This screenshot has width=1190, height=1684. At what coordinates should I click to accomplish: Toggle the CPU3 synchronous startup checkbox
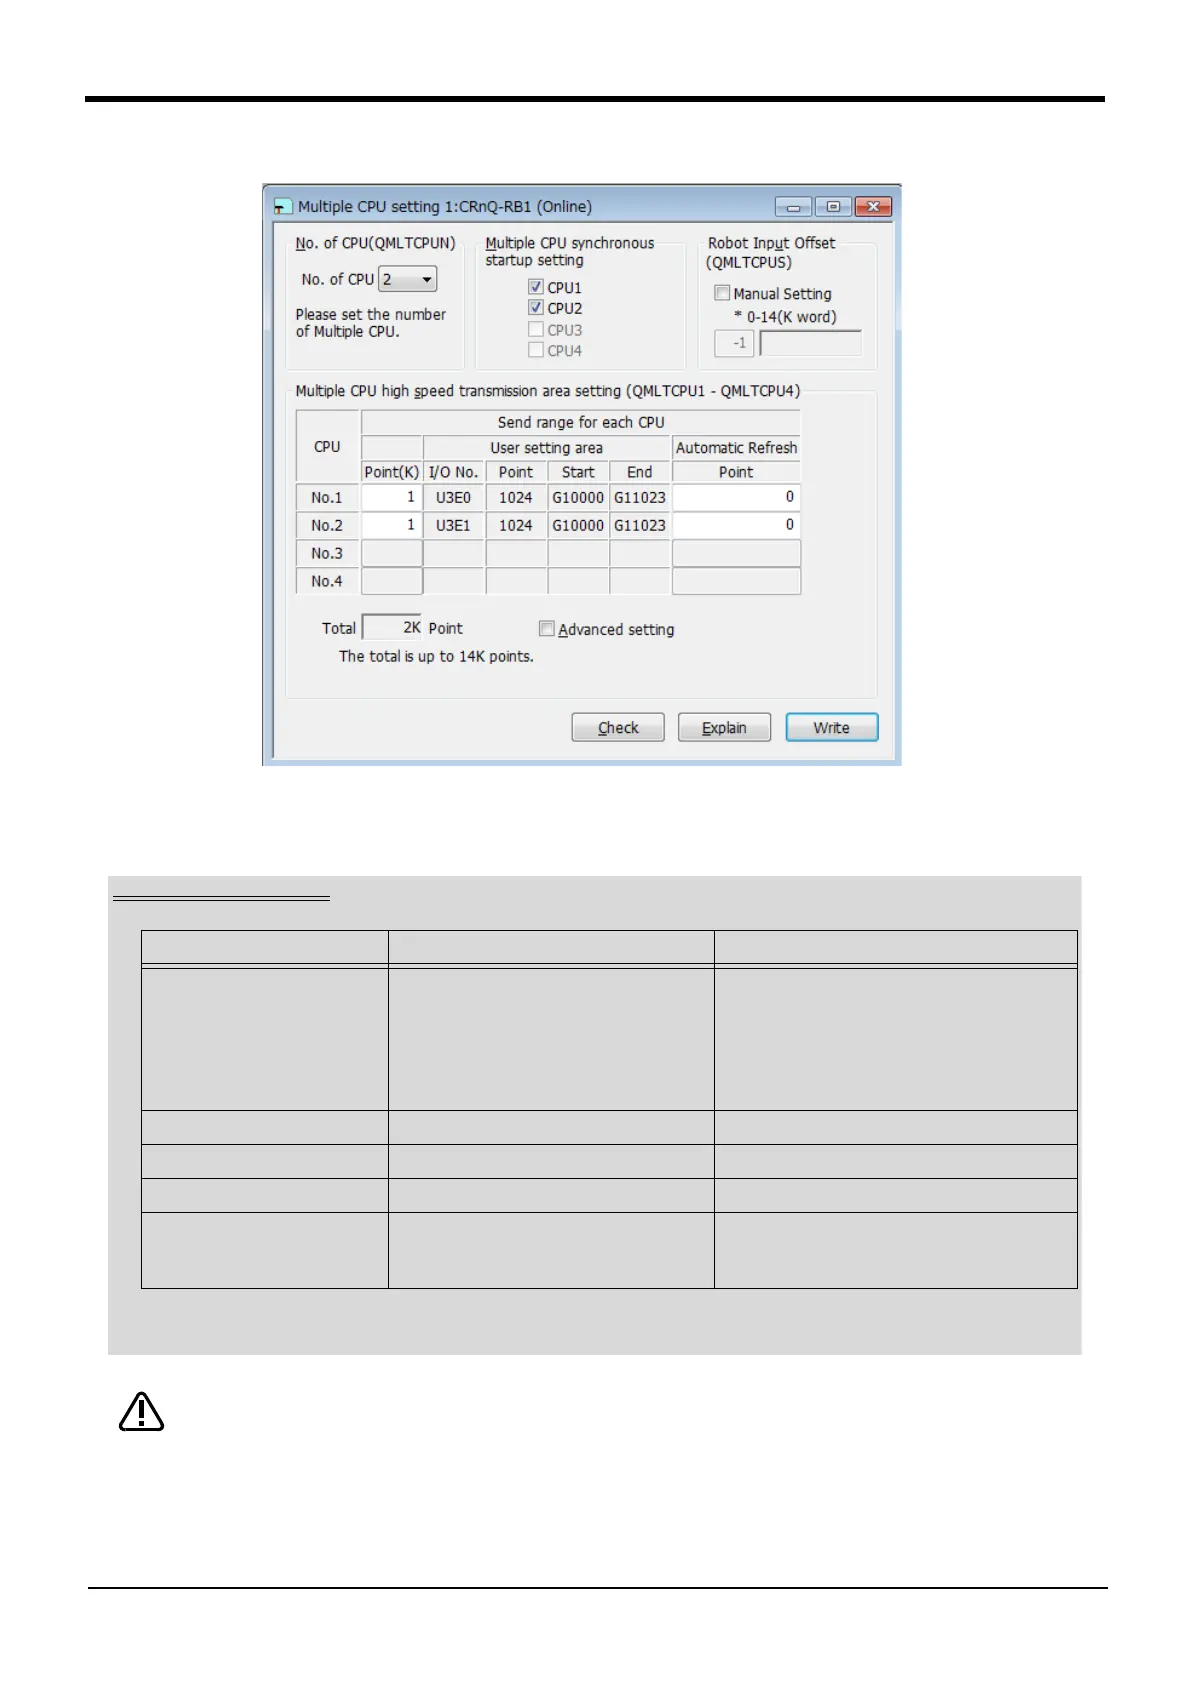[x=536, y=329]
